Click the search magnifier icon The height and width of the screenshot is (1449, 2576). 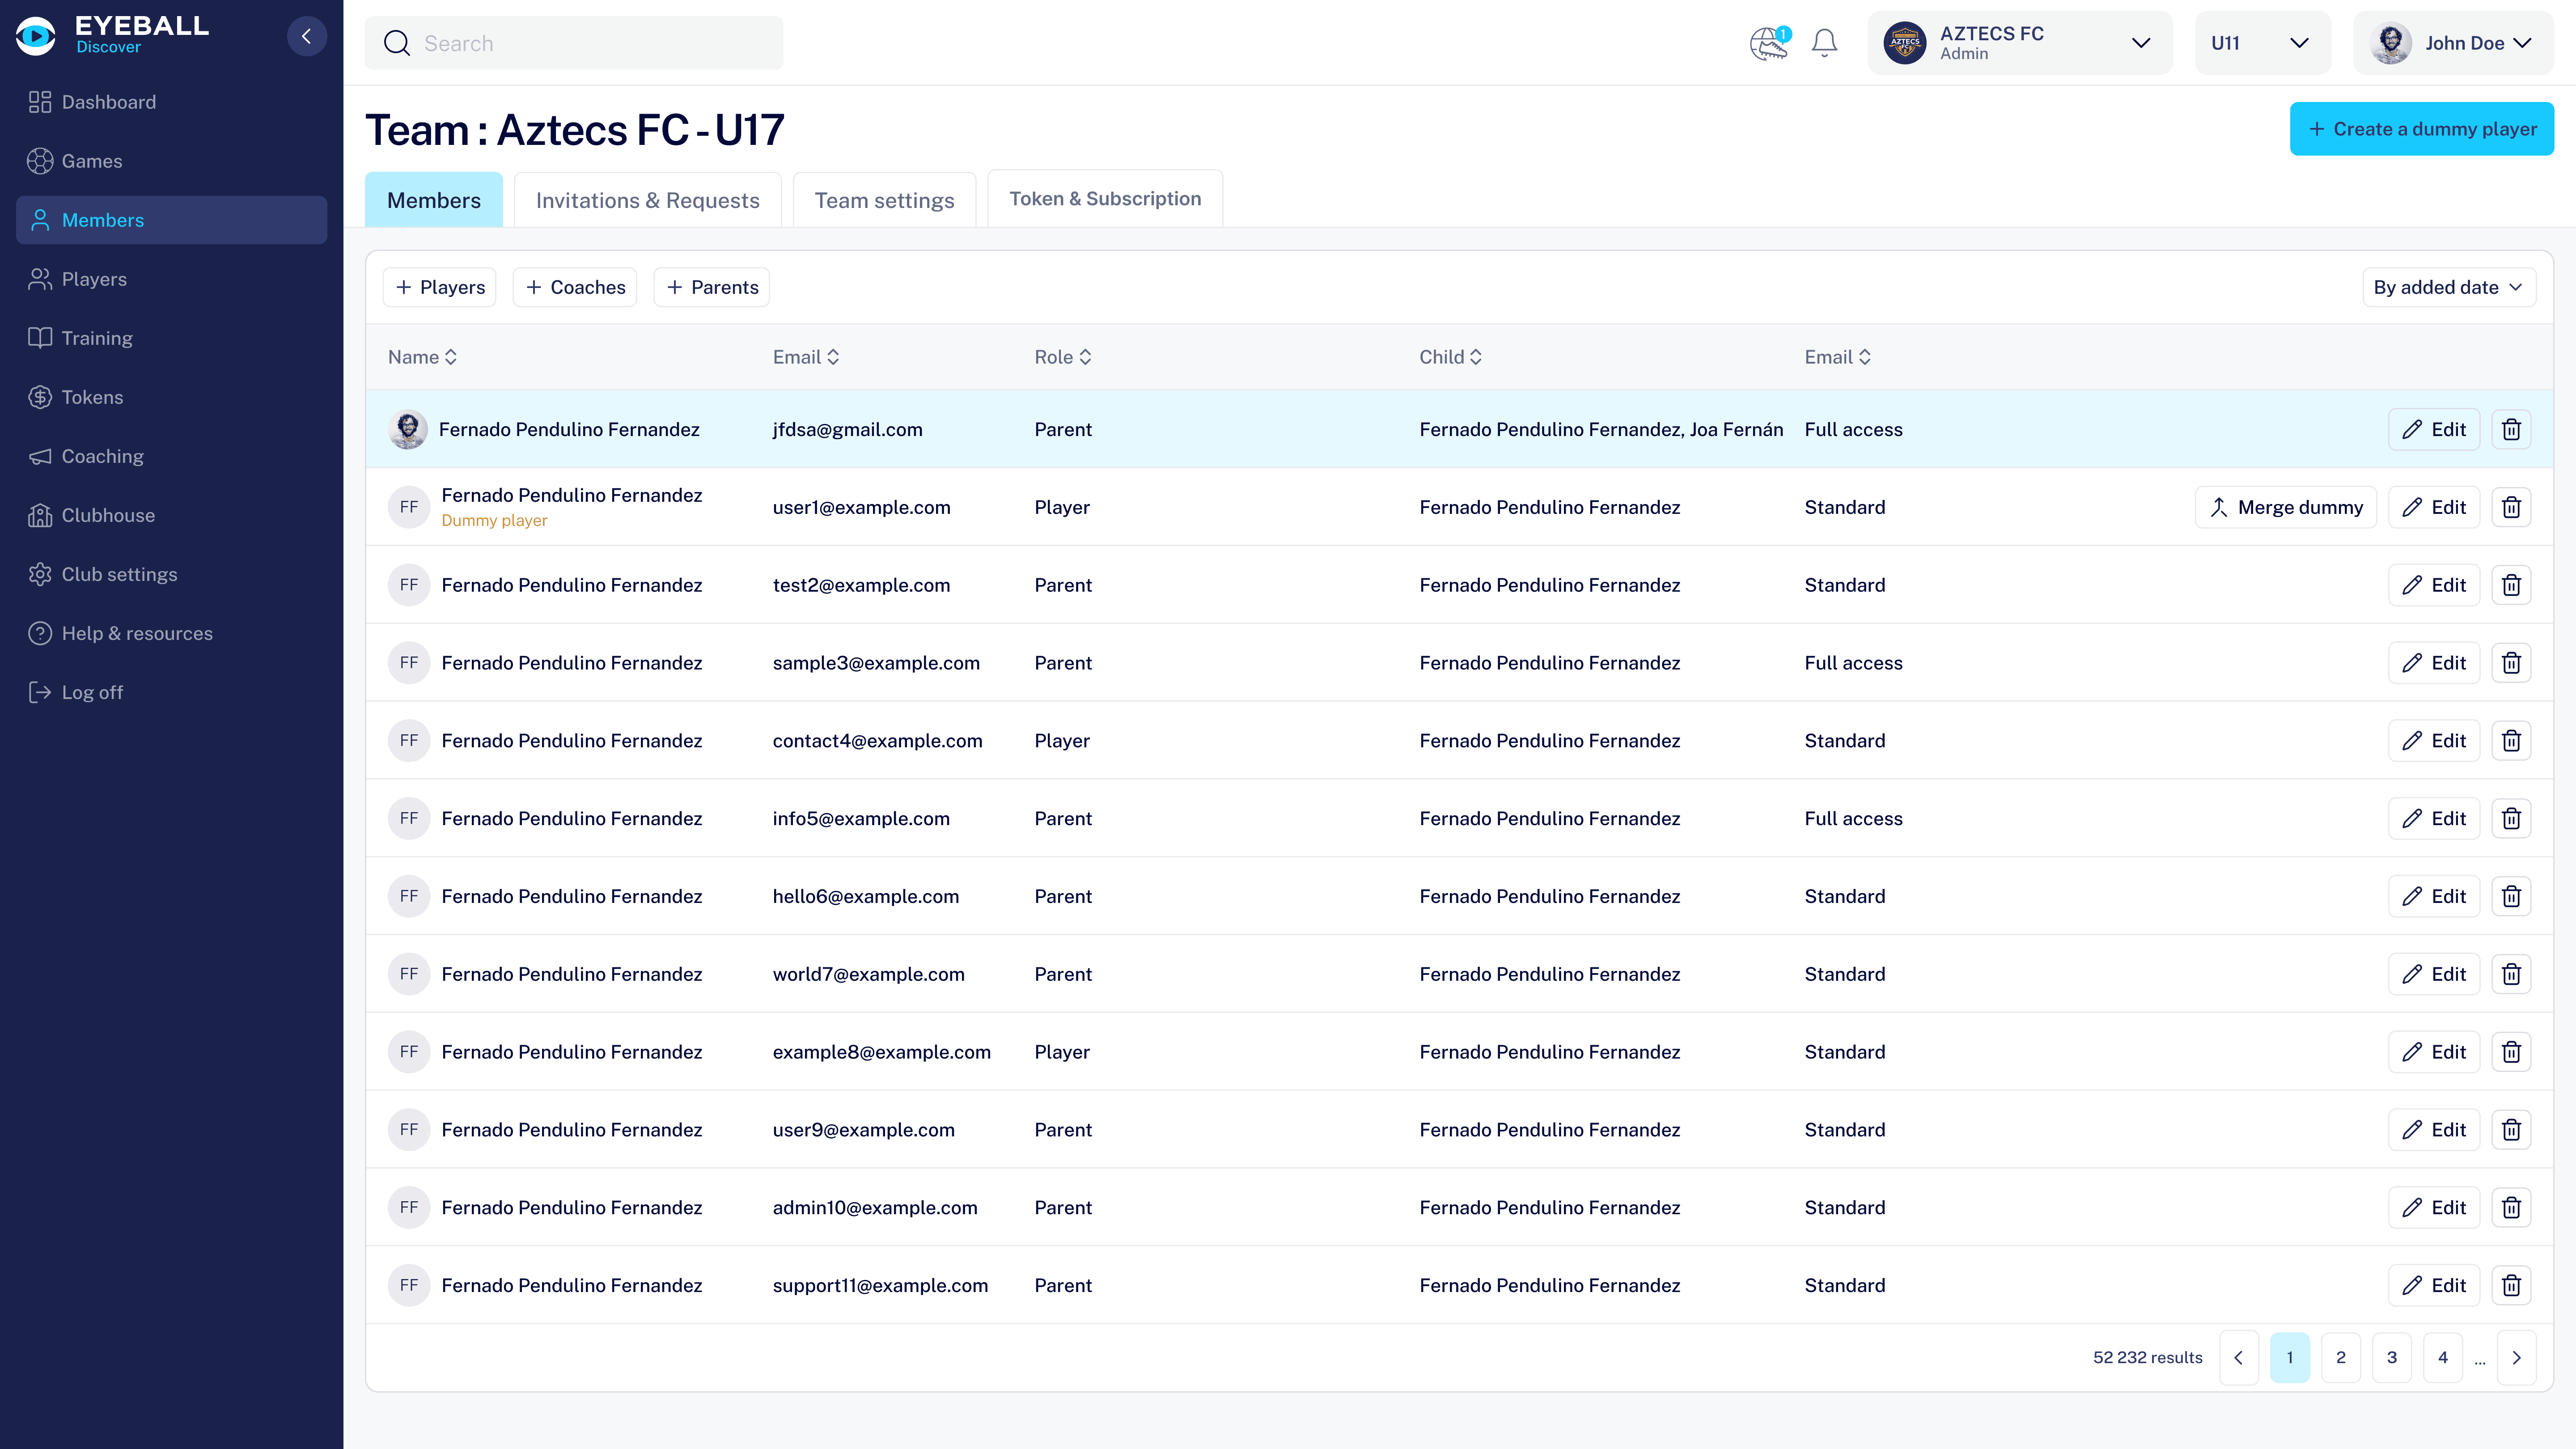click(397, 43)
